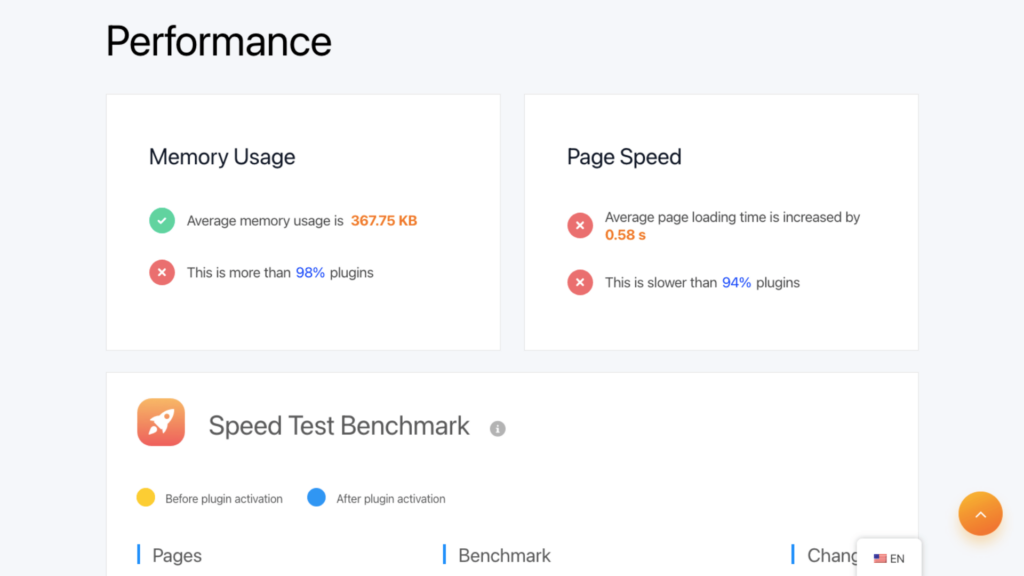The width and height of the screenshot is (1024, 576).
Task: Click the green checkmark for average memory usage
Action: [x=162, y=220]
